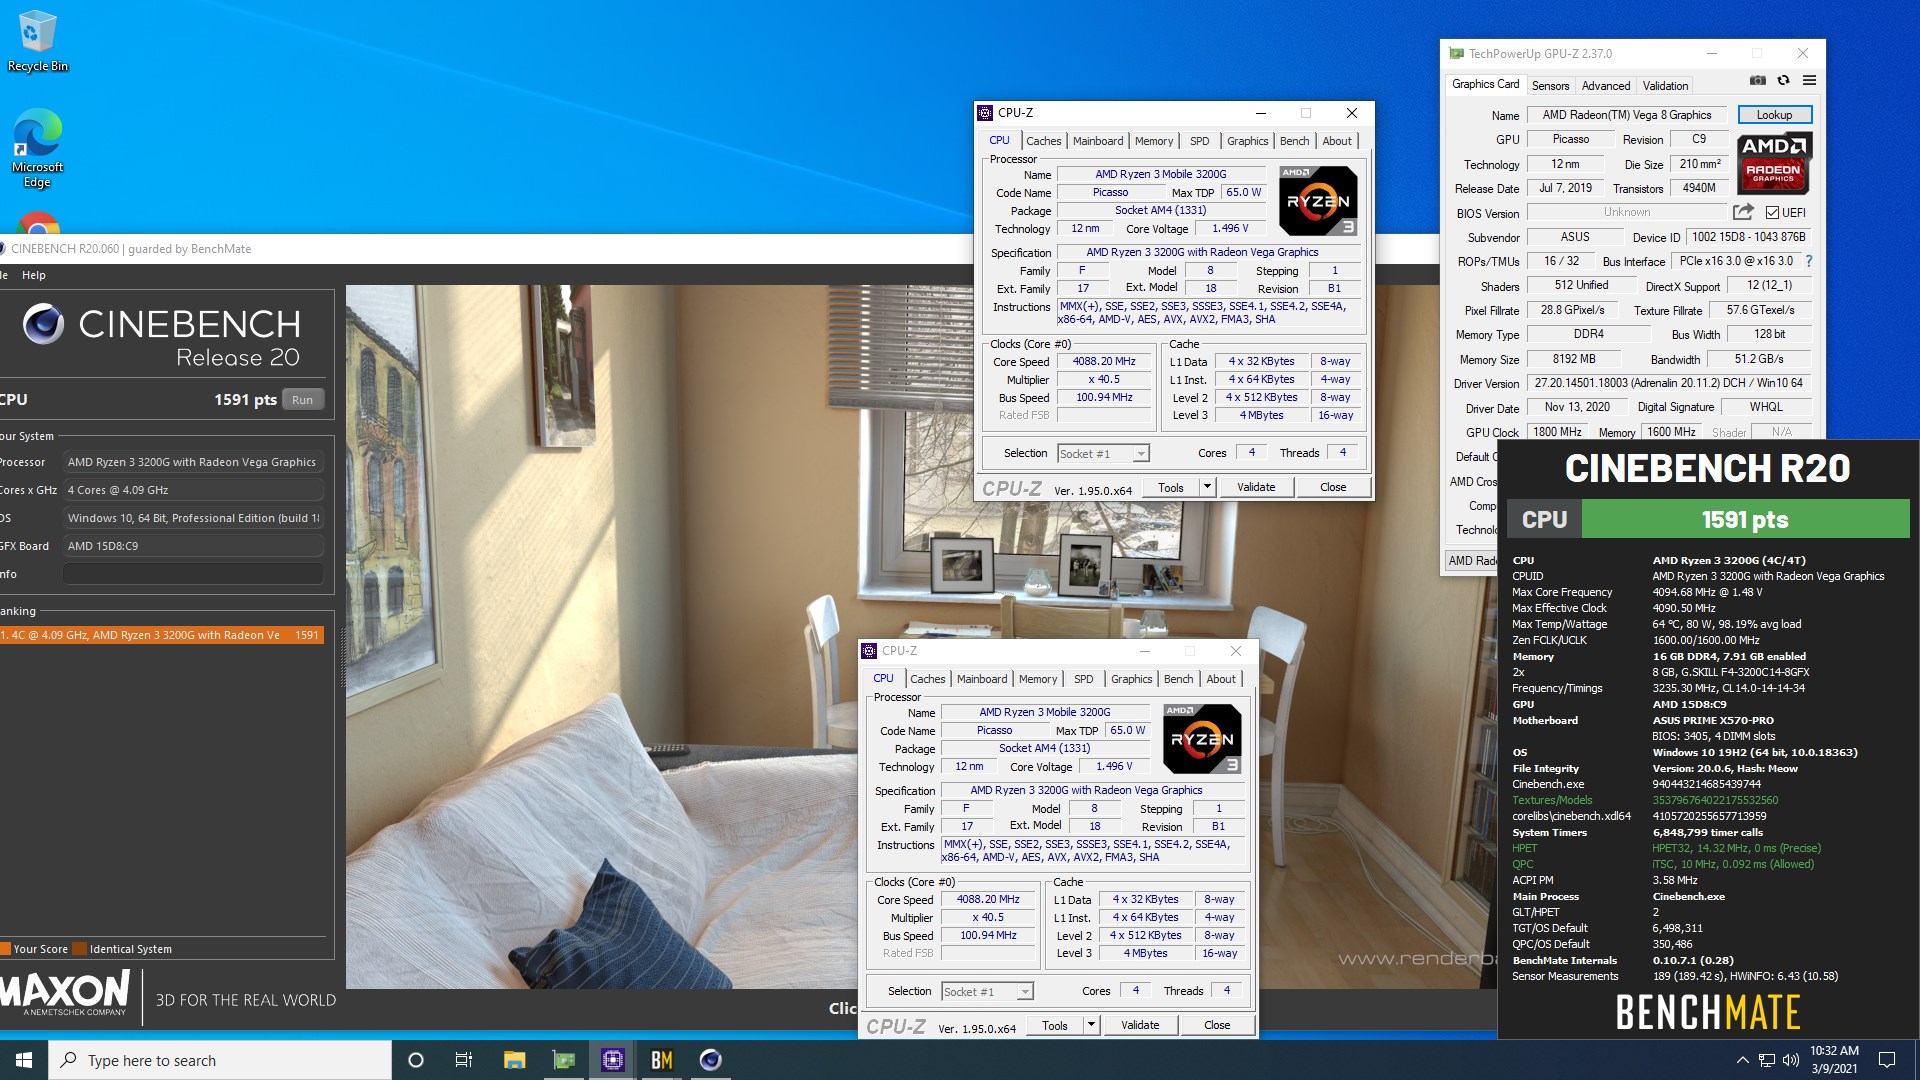1920x1080 pixels.
Task: Open BenchMate BM taskbar icon
Action: [x=662, y=1060]
